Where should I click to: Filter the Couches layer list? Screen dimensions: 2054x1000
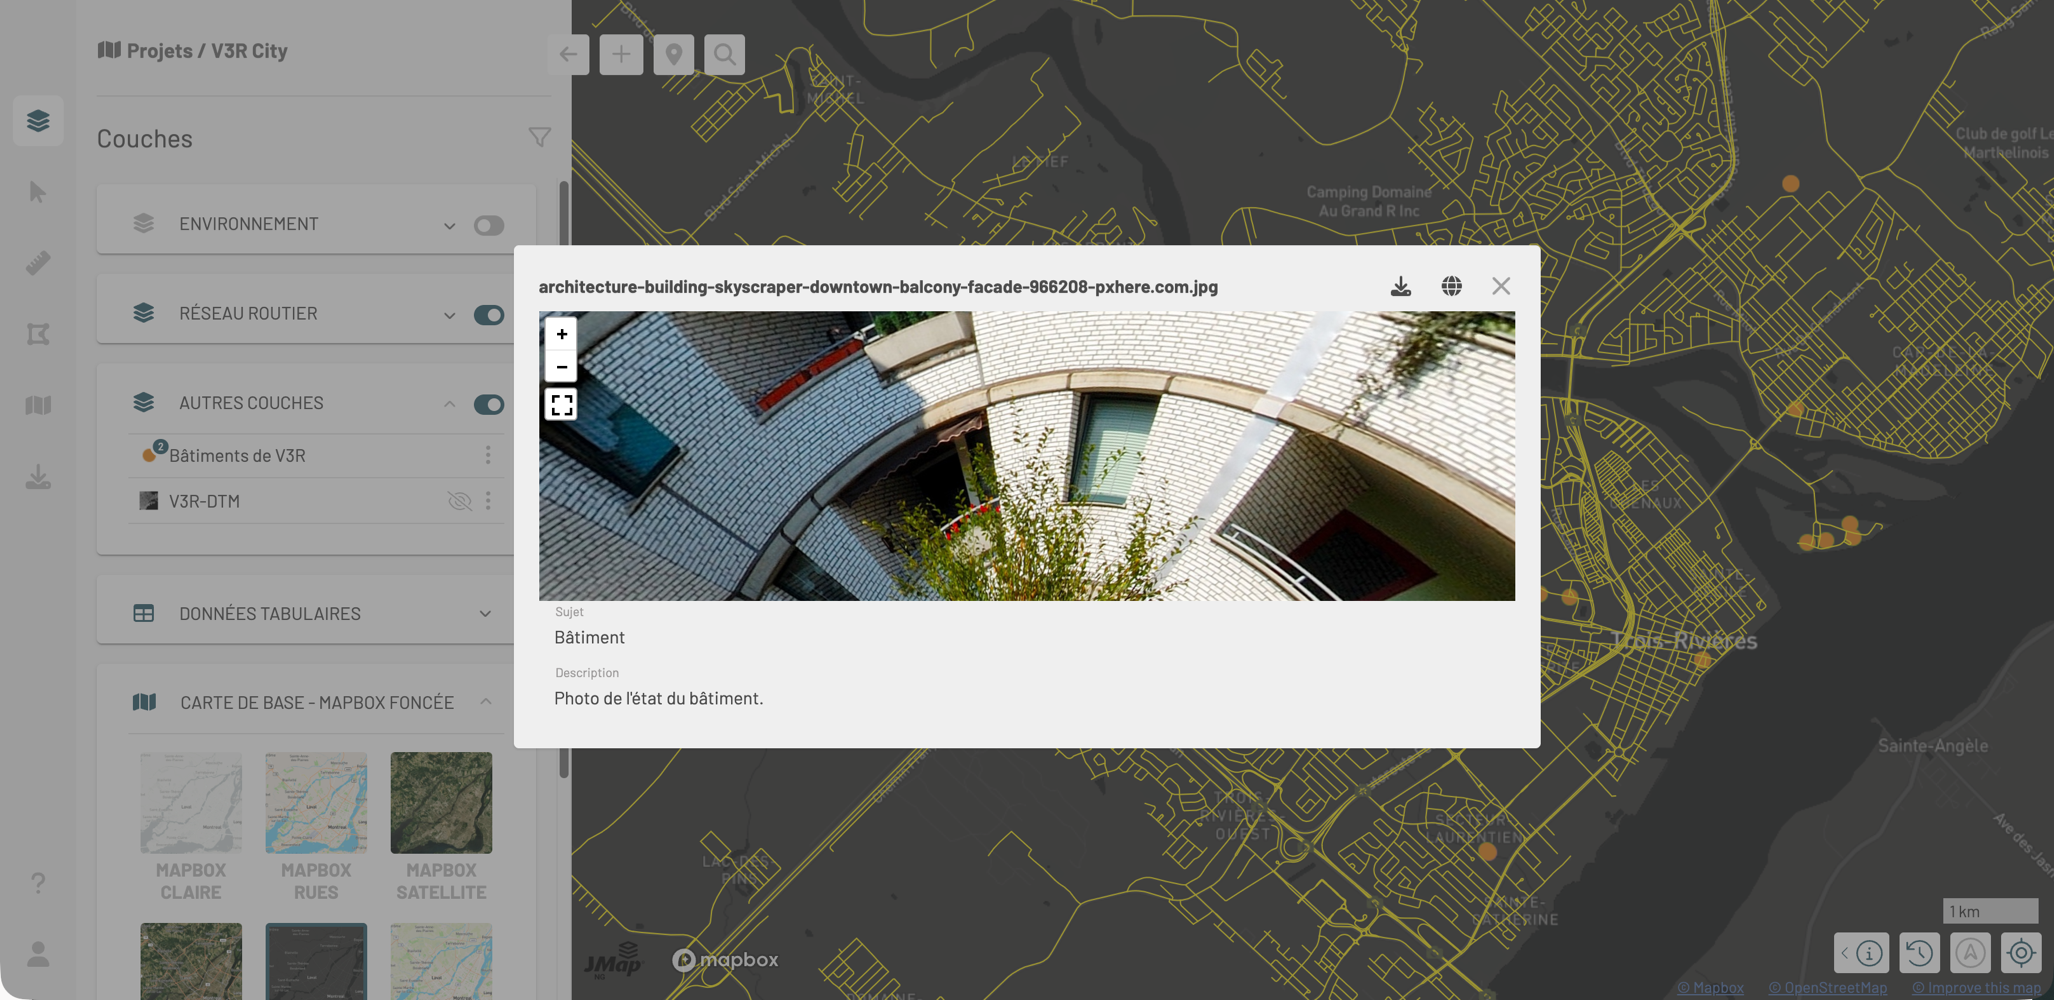(x=539, y=137)
